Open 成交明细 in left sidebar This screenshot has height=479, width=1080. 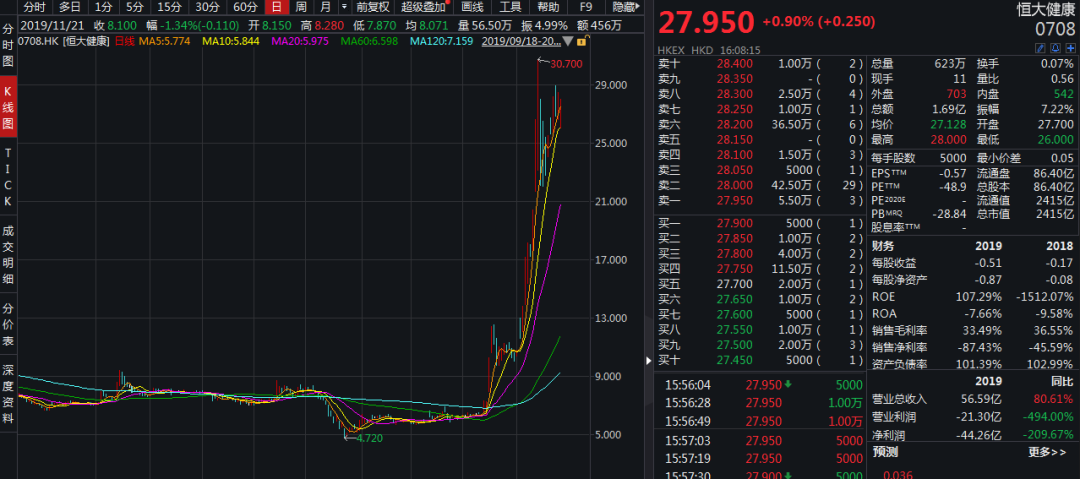point(8,255)
